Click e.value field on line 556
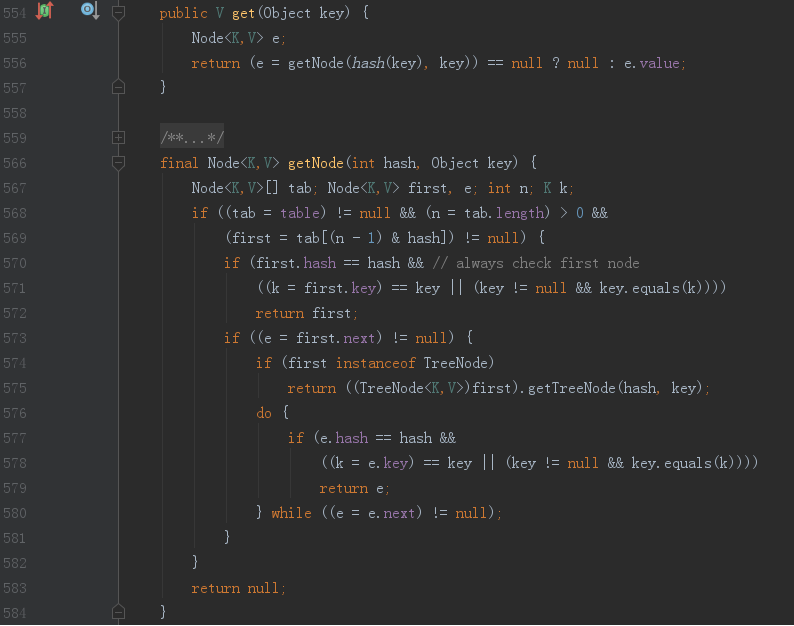This screenshot has height=626, width=794. click(x=652, y=63)
